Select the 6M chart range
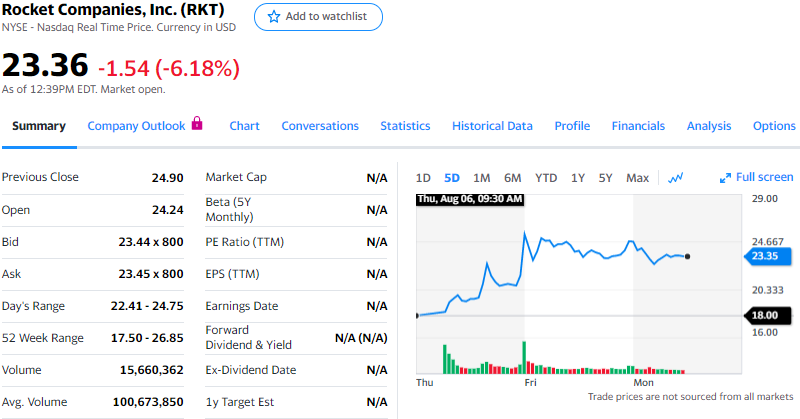The image size is (800, 419). 512,178
